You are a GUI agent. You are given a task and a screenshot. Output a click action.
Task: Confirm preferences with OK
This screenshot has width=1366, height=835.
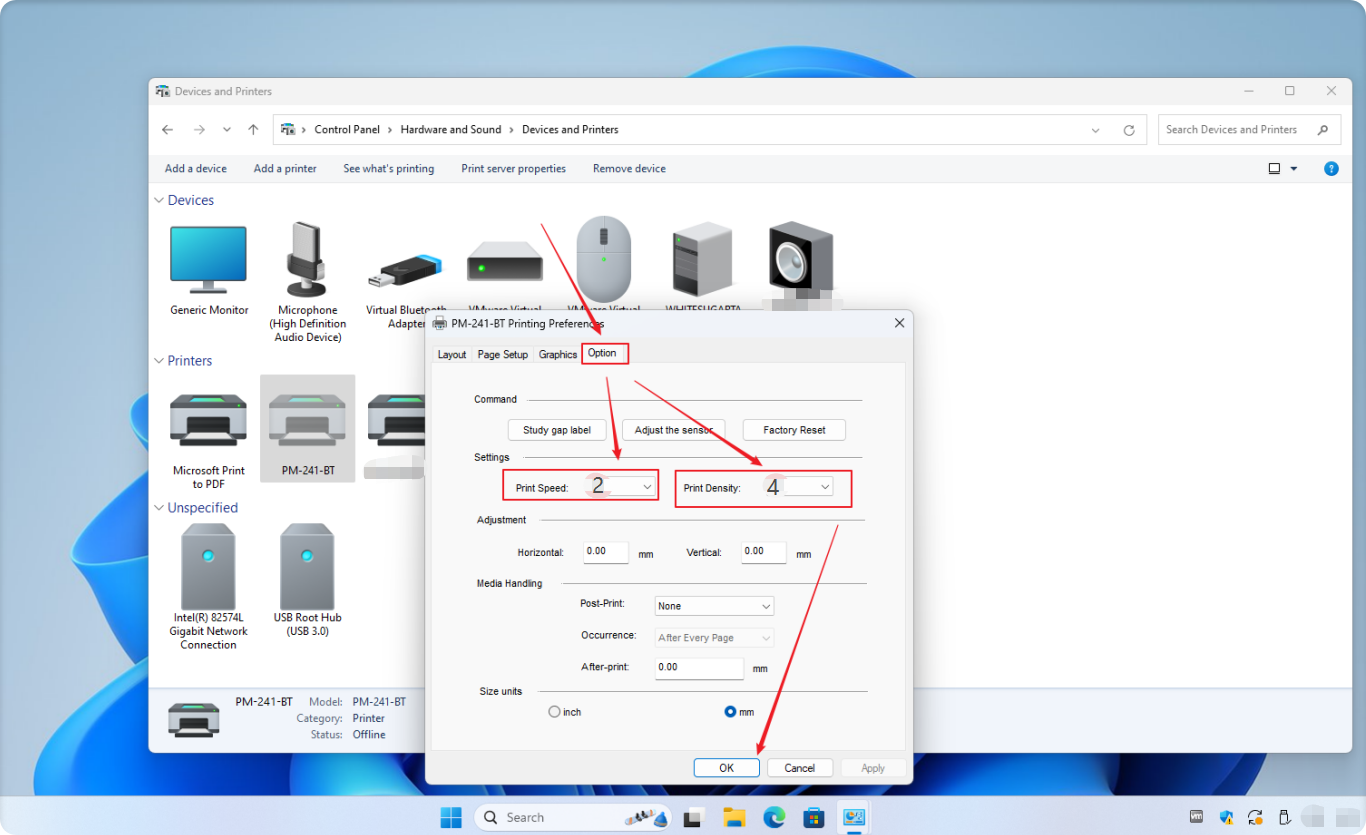pos(727,768)
